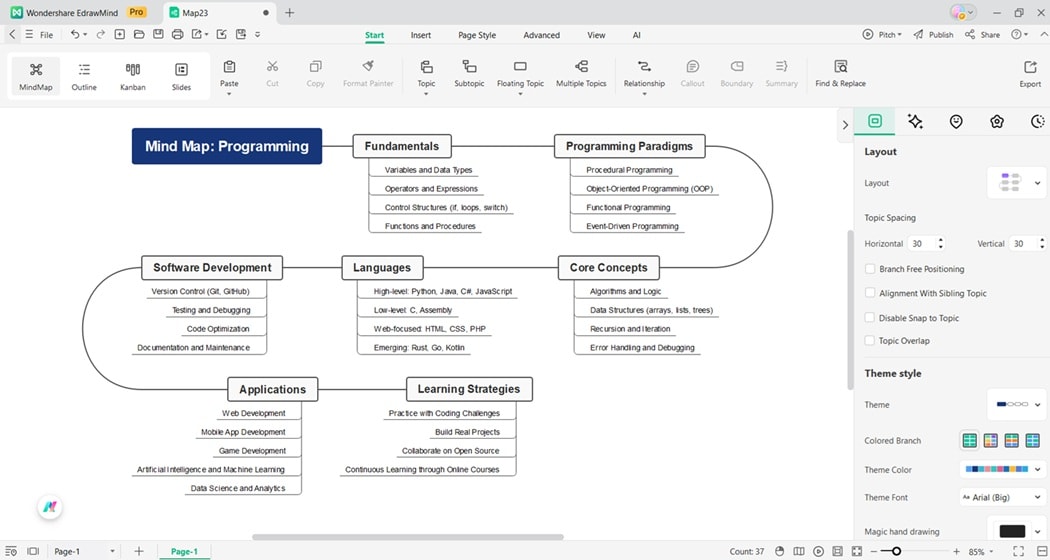
Task: Open the Advanced tab
Action: point(541,35)
